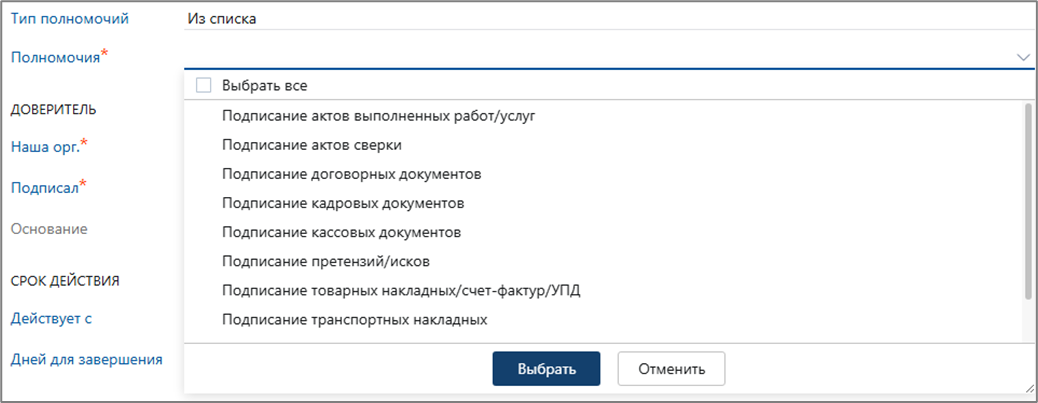Select "Подписание кассовых документов" option

tap(341, 233)
